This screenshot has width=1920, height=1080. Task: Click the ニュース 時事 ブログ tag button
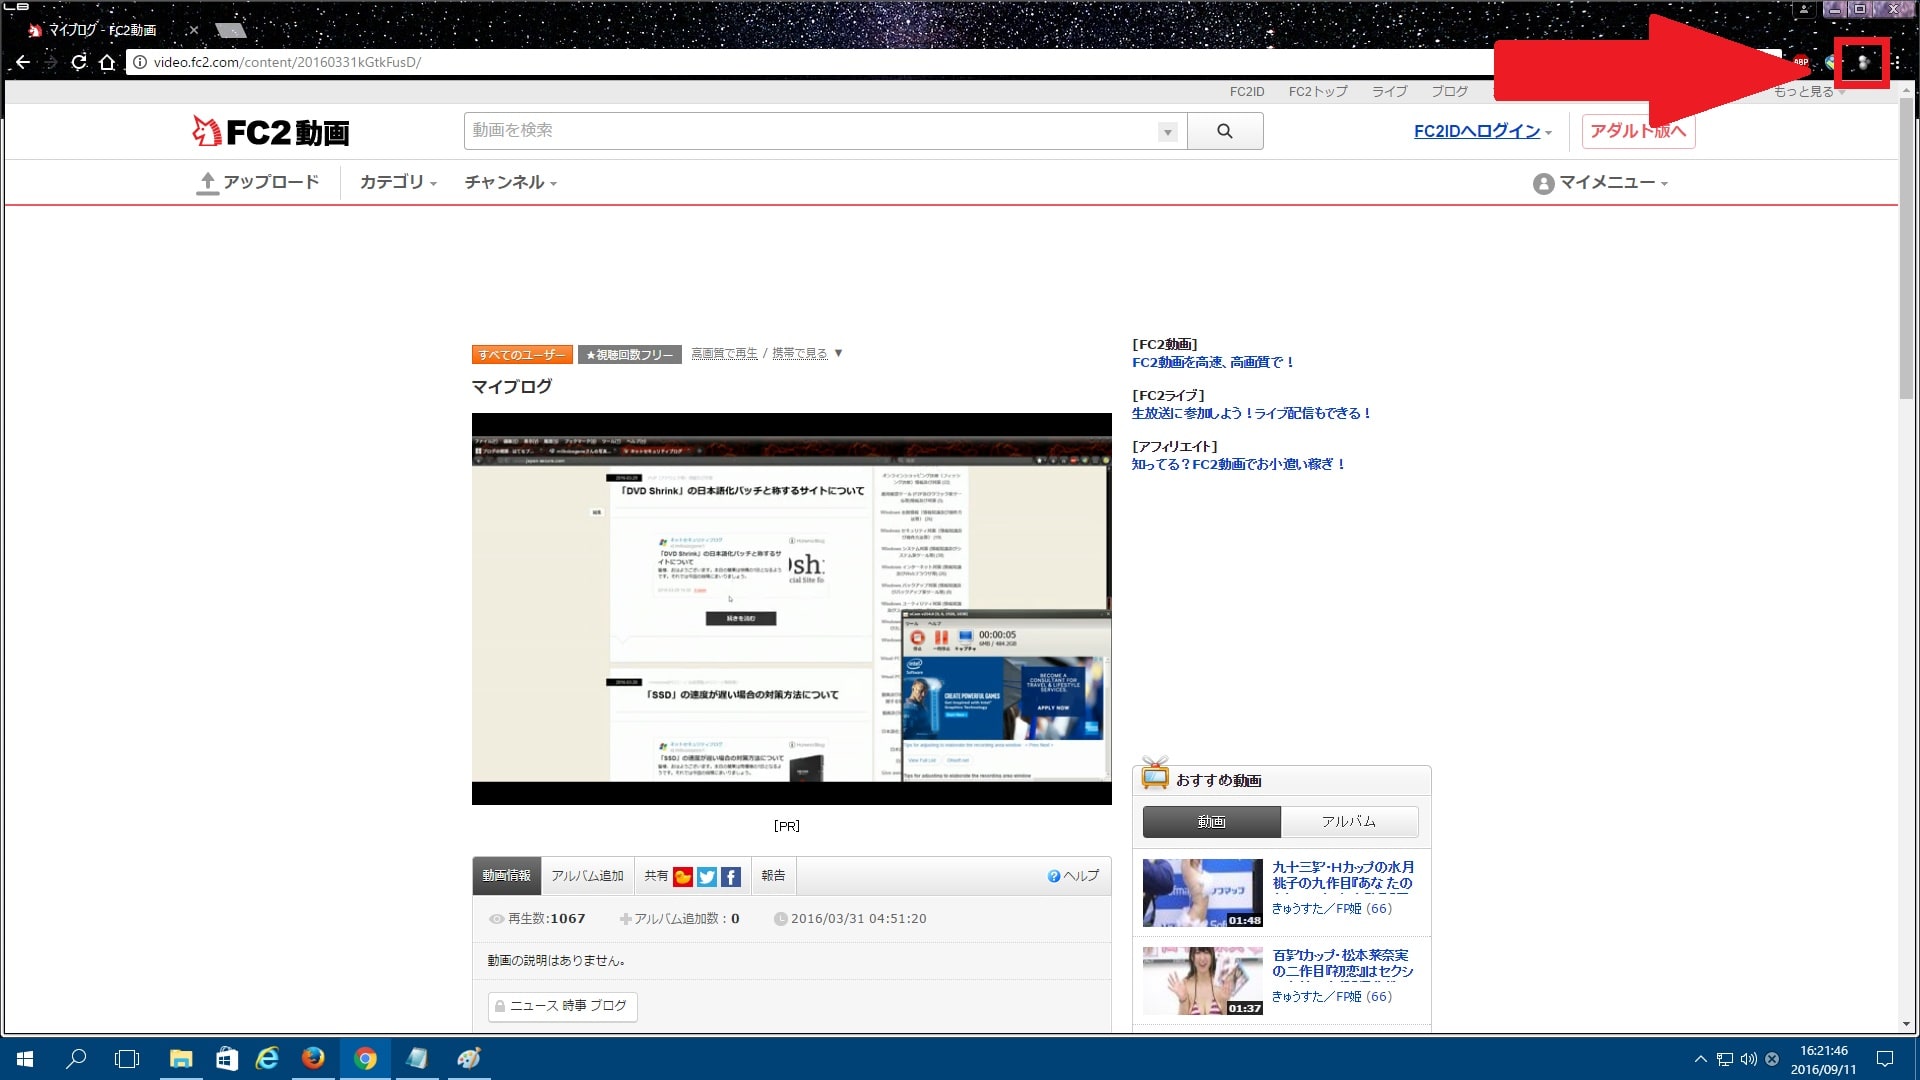pos(563,1006)
